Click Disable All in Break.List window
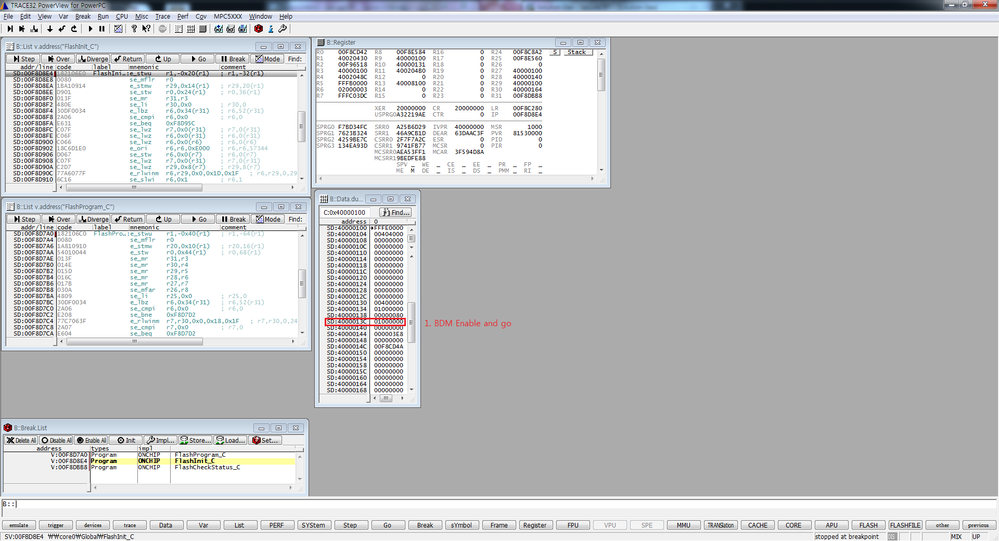This screenshot has width=999, height=541. click(57, 440)
